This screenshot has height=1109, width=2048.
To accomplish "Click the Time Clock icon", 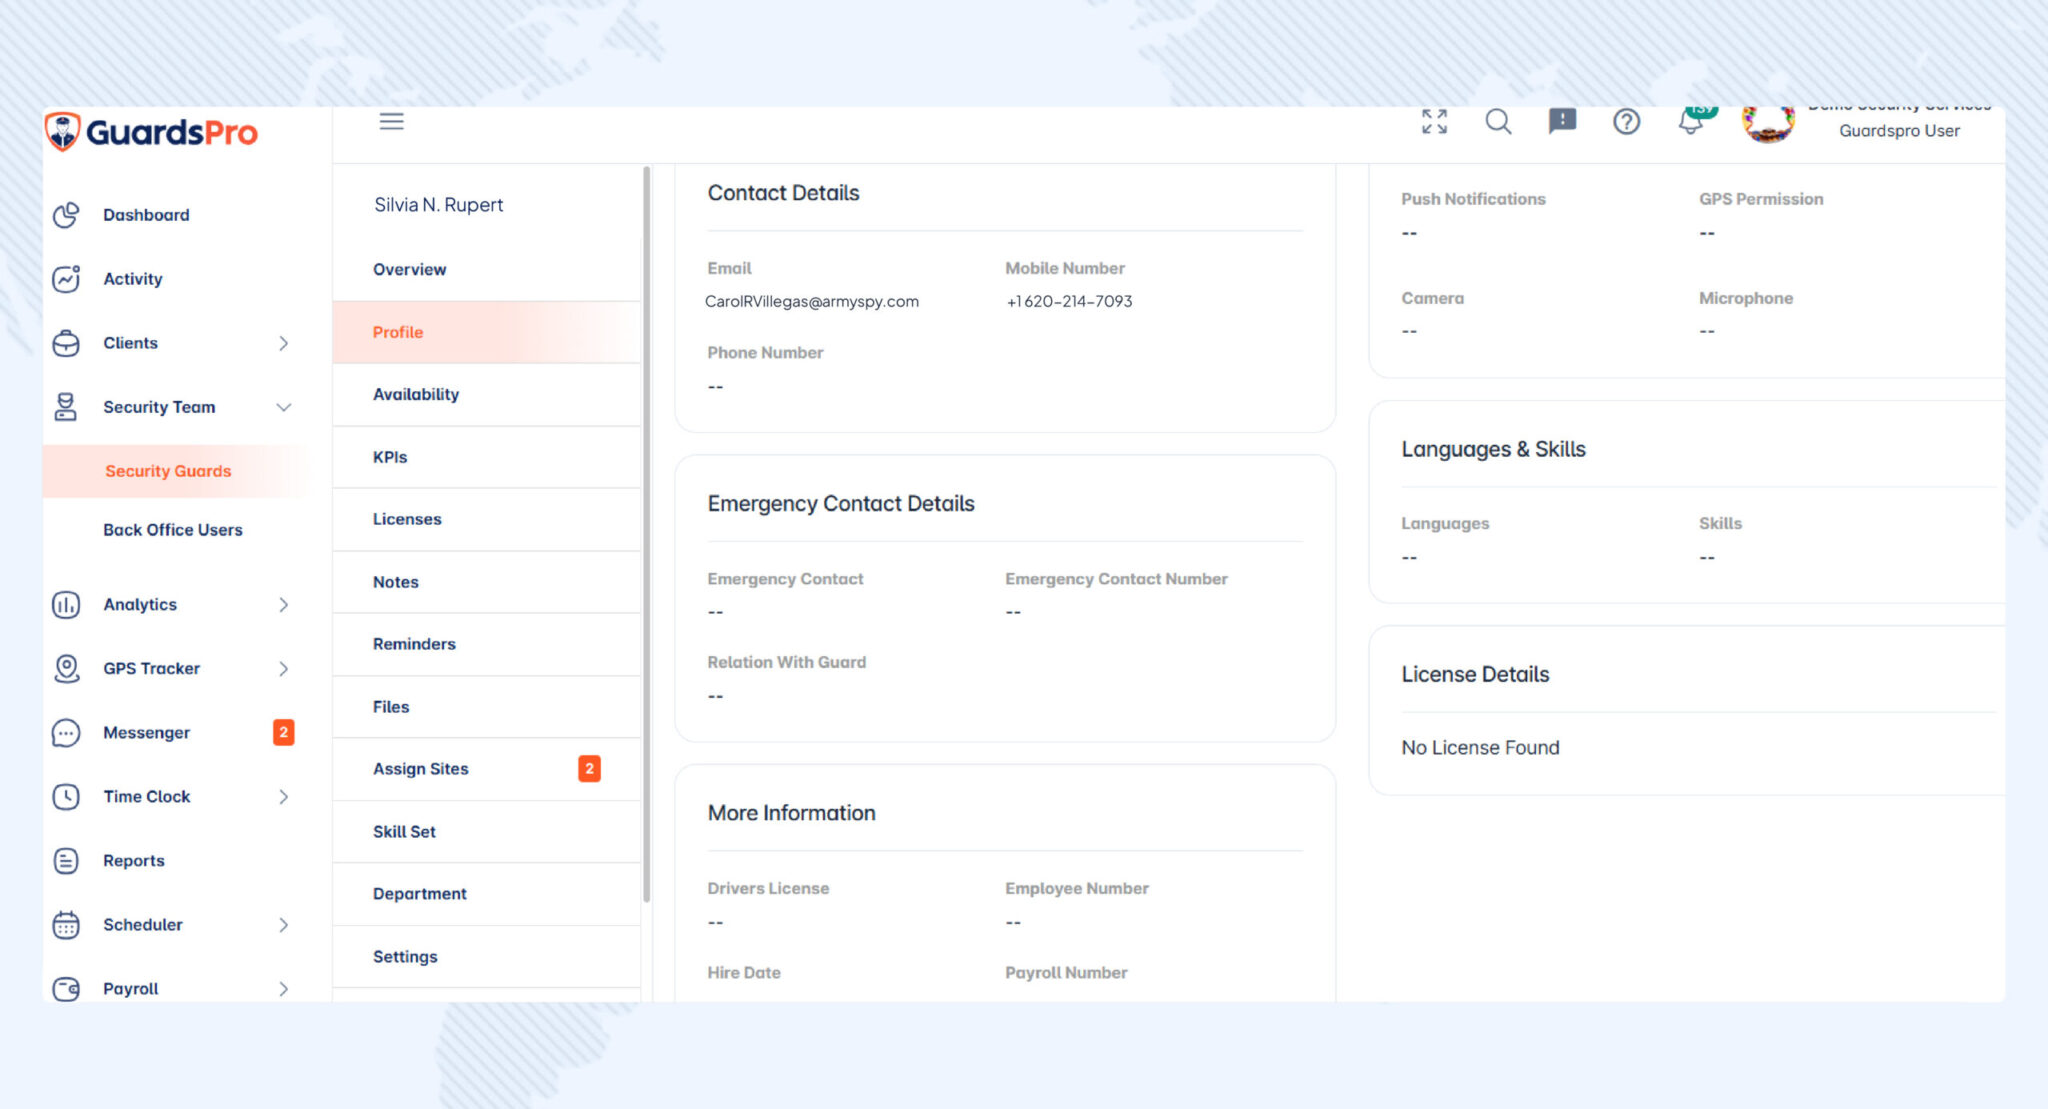I will tap(66, 797).
